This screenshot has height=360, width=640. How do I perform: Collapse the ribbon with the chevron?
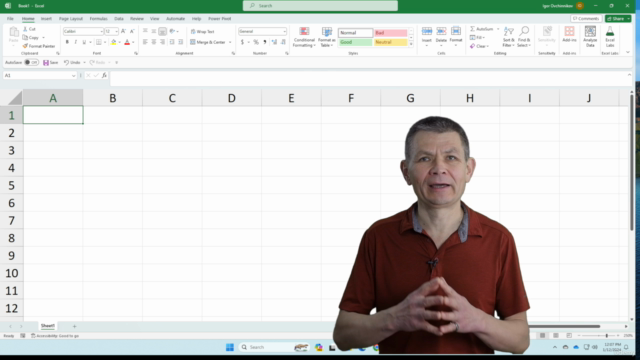click(x=628, y=53)
